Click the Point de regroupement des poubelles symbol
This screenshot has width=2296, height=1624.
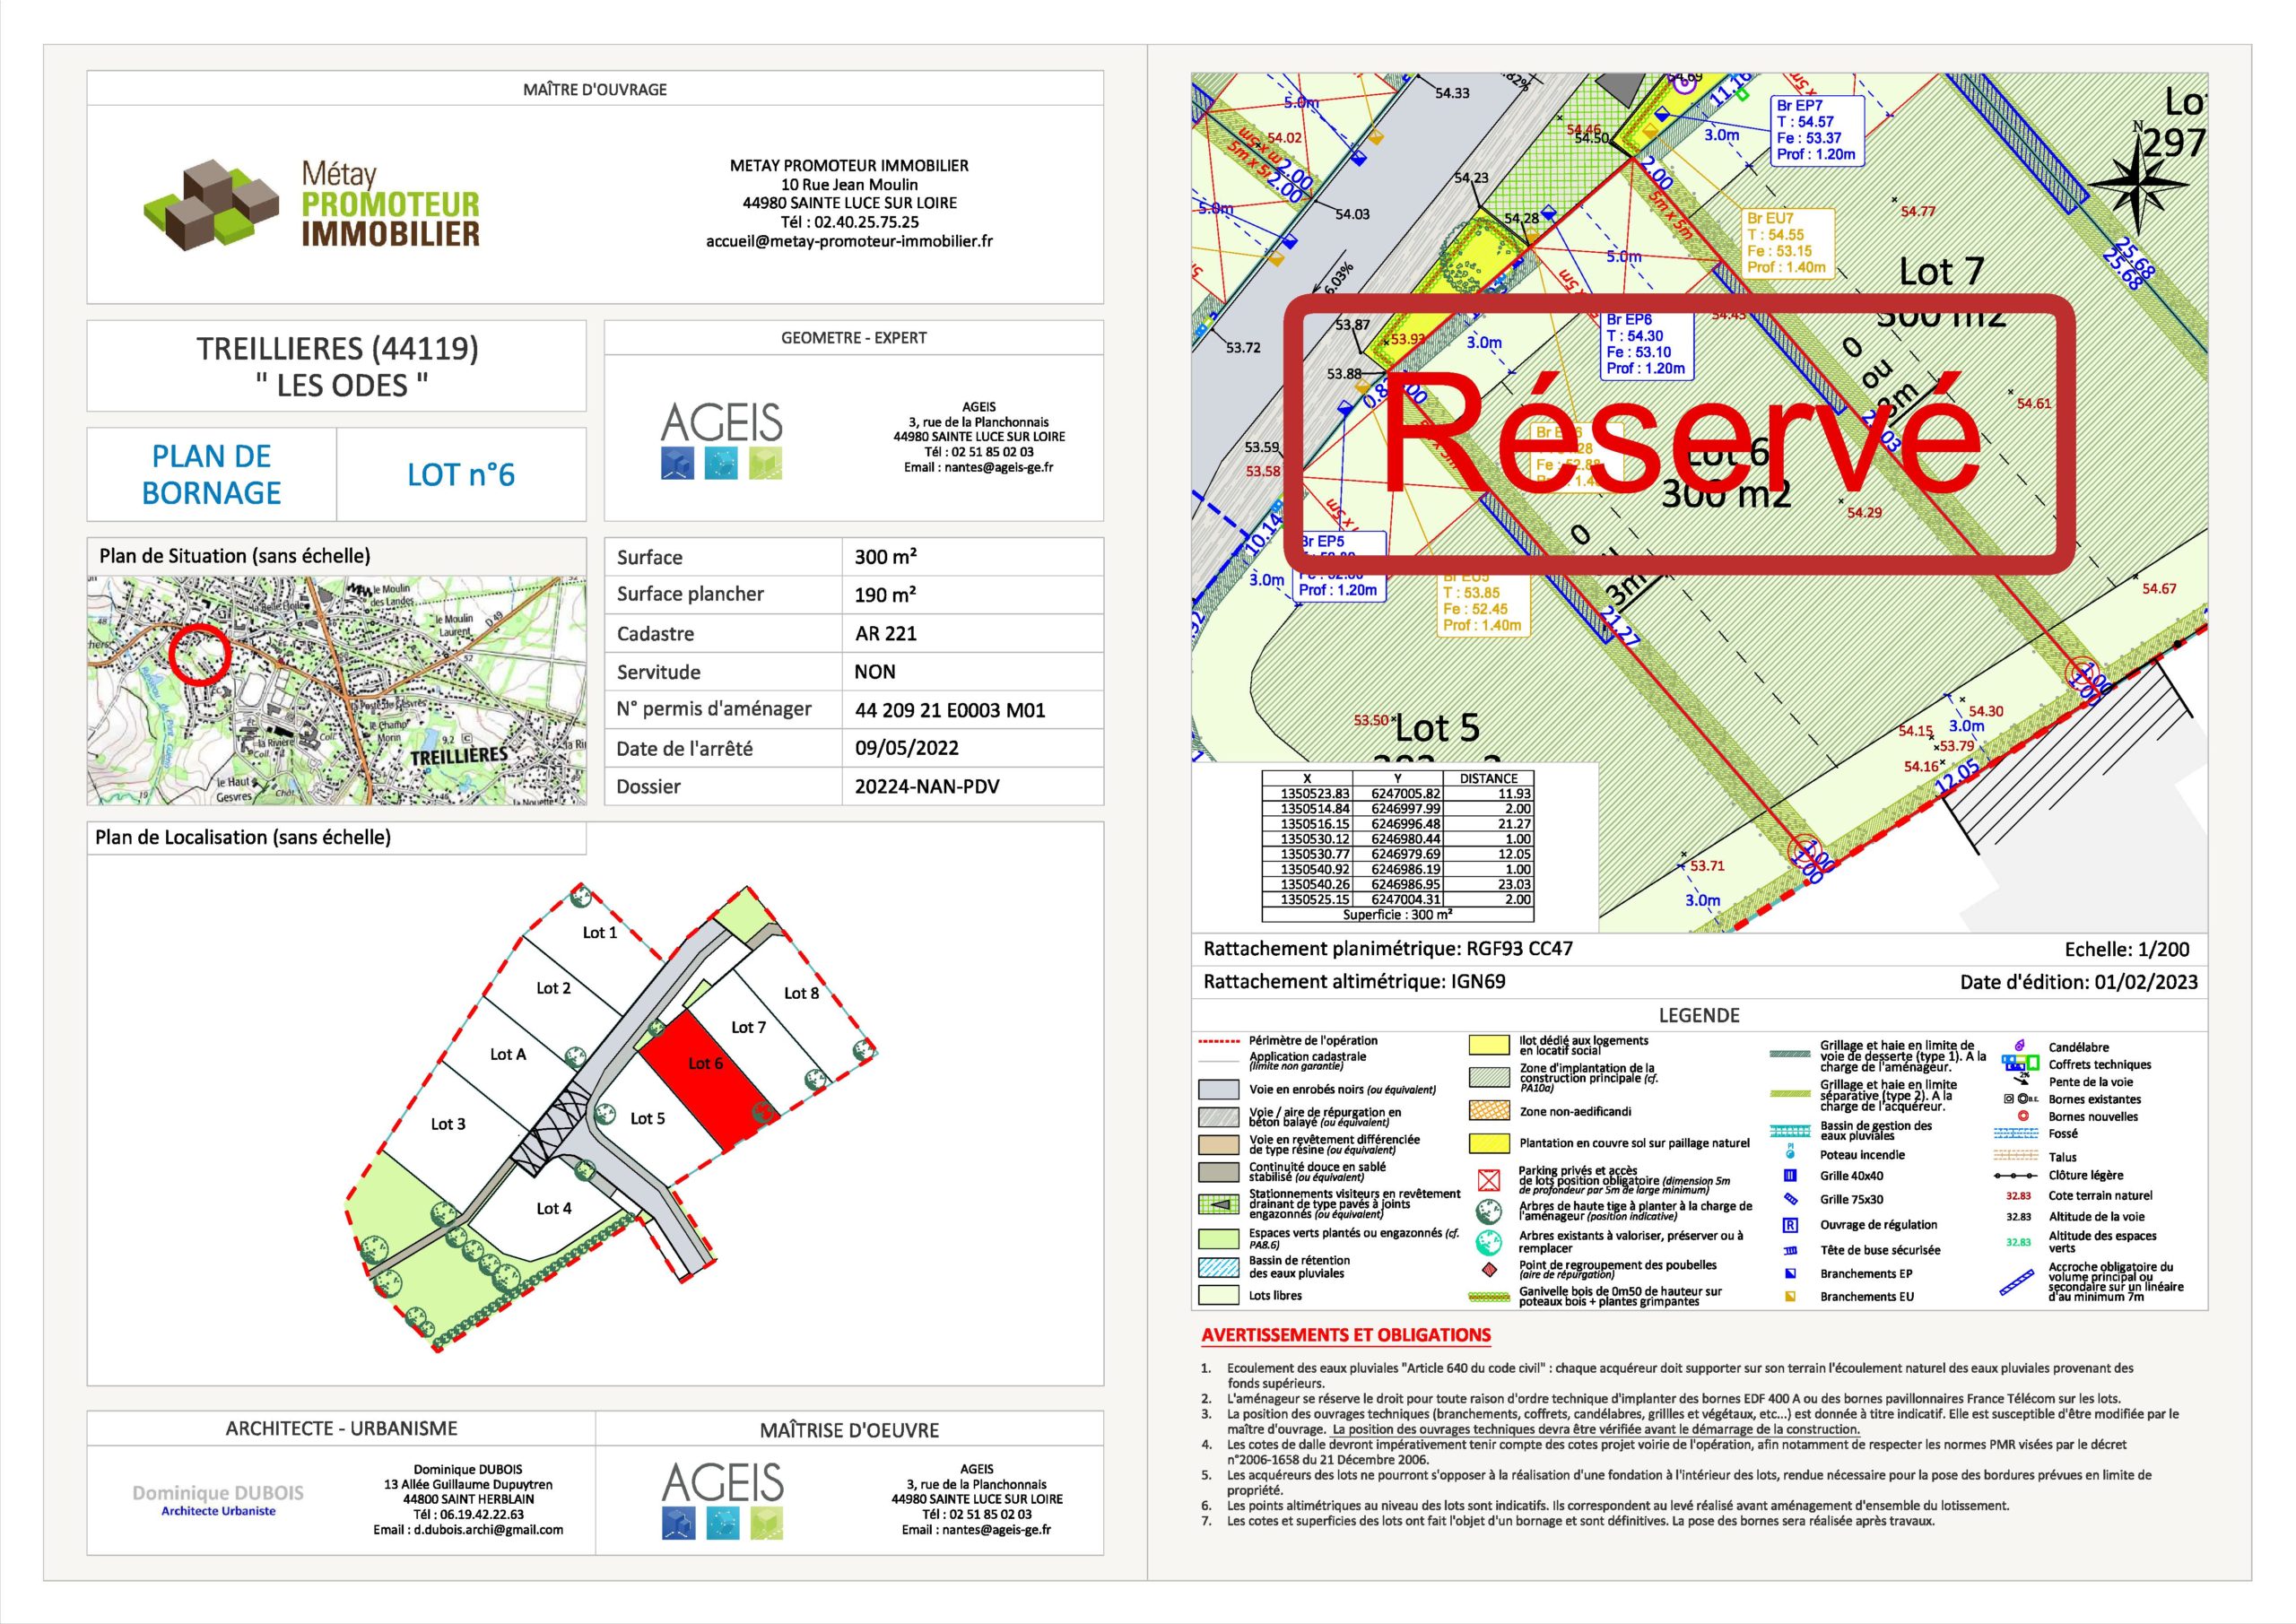tap(1489, 1270)
